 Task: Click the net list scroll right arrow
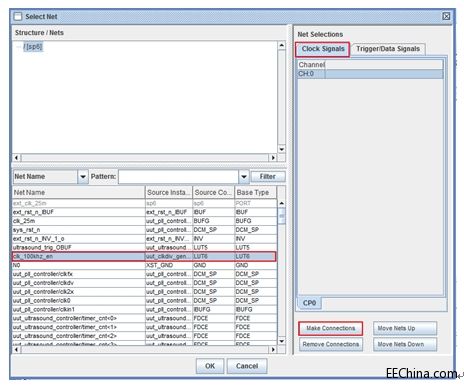[x=273, y=349]
